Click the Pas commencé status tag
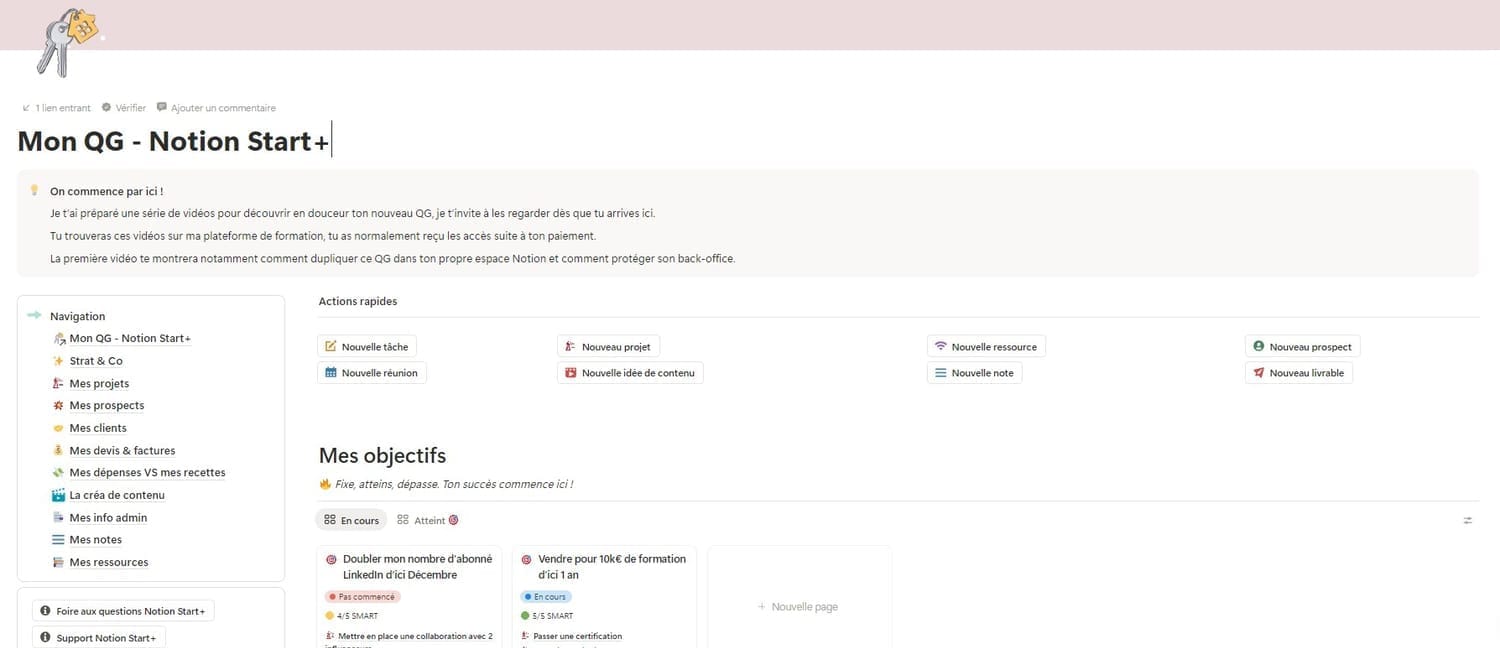 tap(363, 596)
